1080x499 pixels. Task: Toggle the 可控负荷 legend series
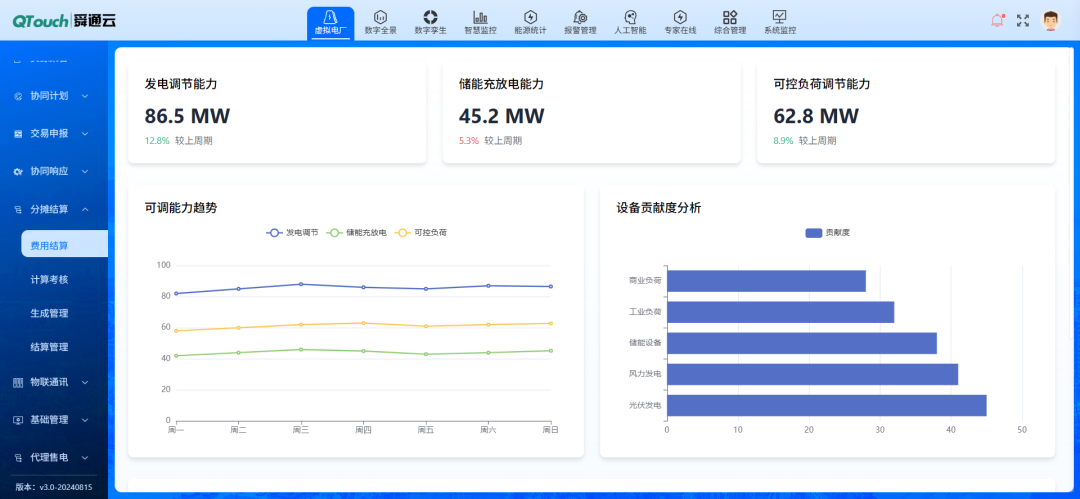(x=421, y=233)
